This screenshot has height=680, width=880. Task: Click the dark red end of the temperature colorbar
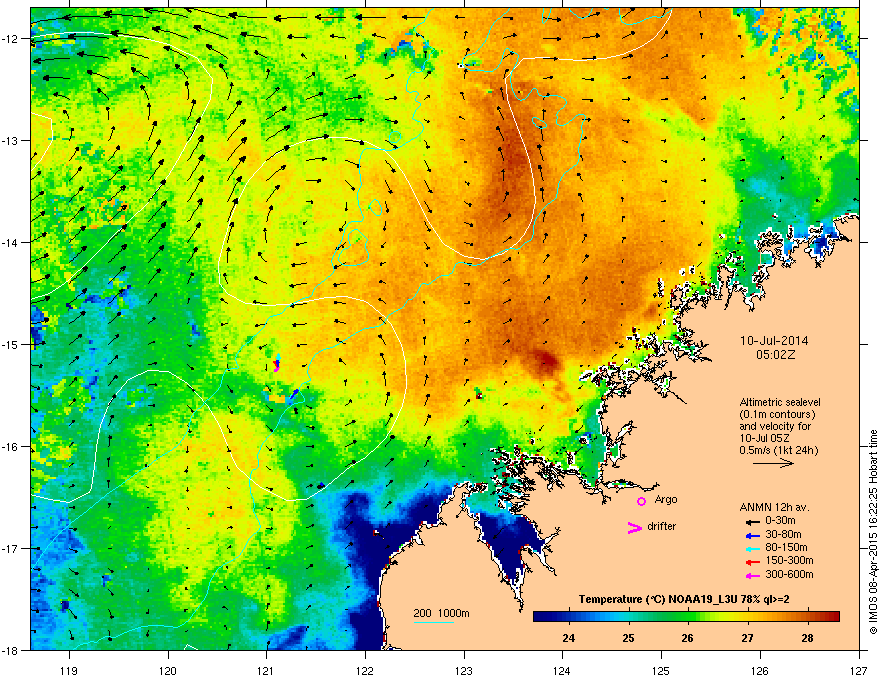833,616
